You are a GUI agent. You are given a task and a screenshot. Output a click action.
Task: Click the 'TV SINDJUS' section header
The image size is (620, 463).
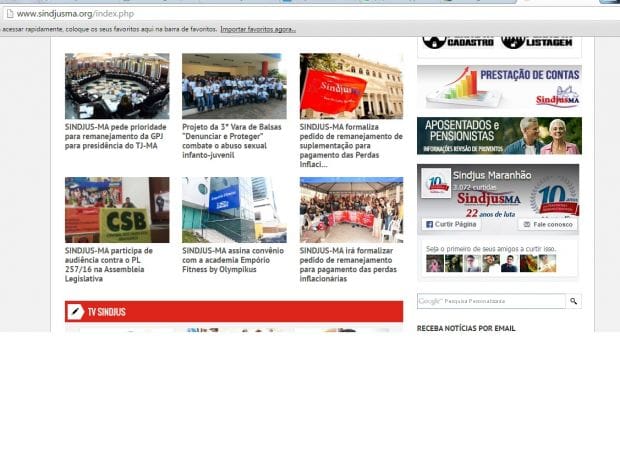(234, 312)
